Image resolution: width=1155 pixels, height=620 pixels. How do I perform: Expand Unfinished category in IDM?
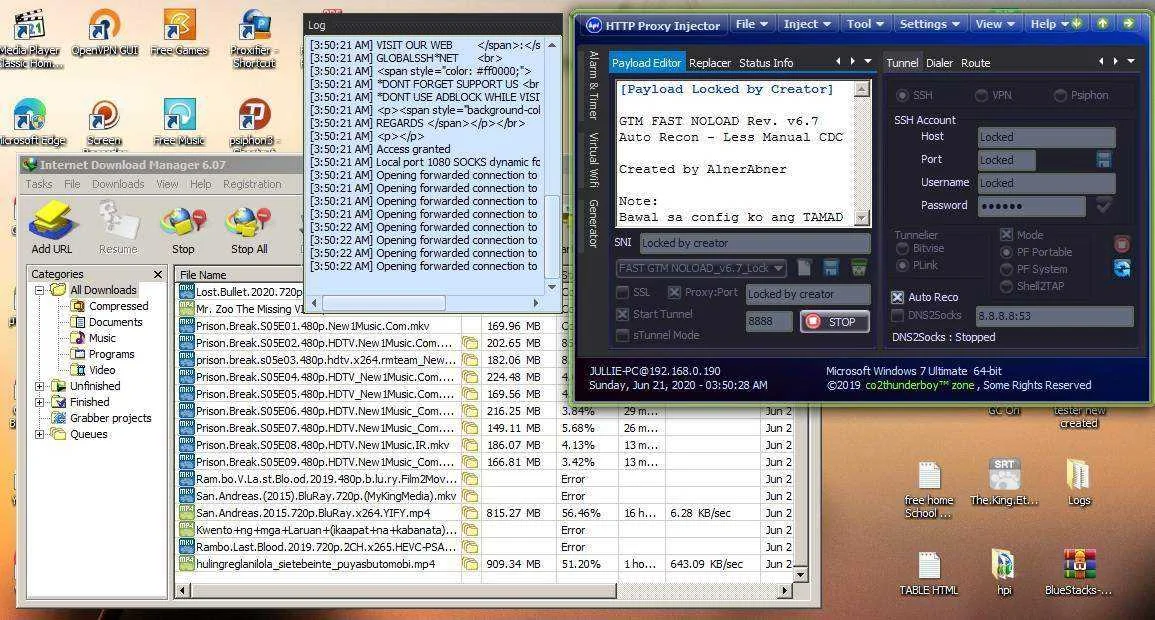tap(40, 386)
